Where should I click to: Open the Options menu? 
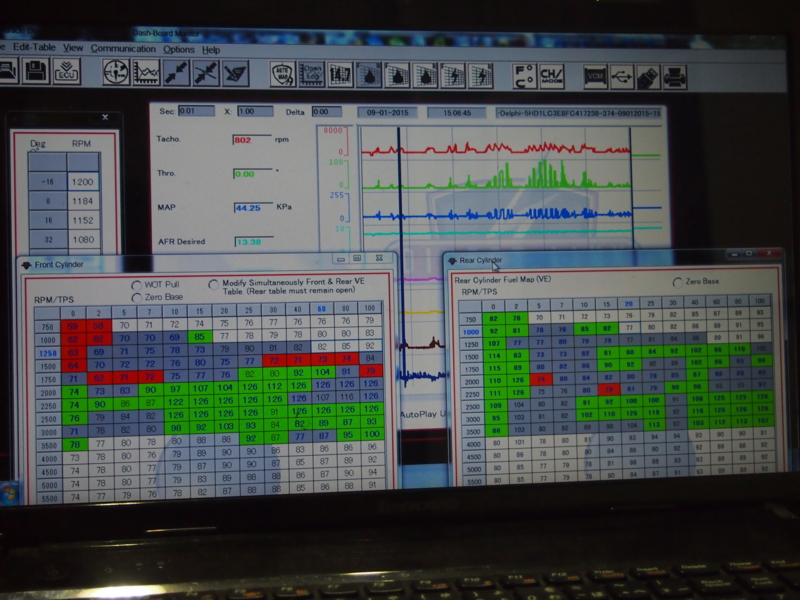(179, 49)
